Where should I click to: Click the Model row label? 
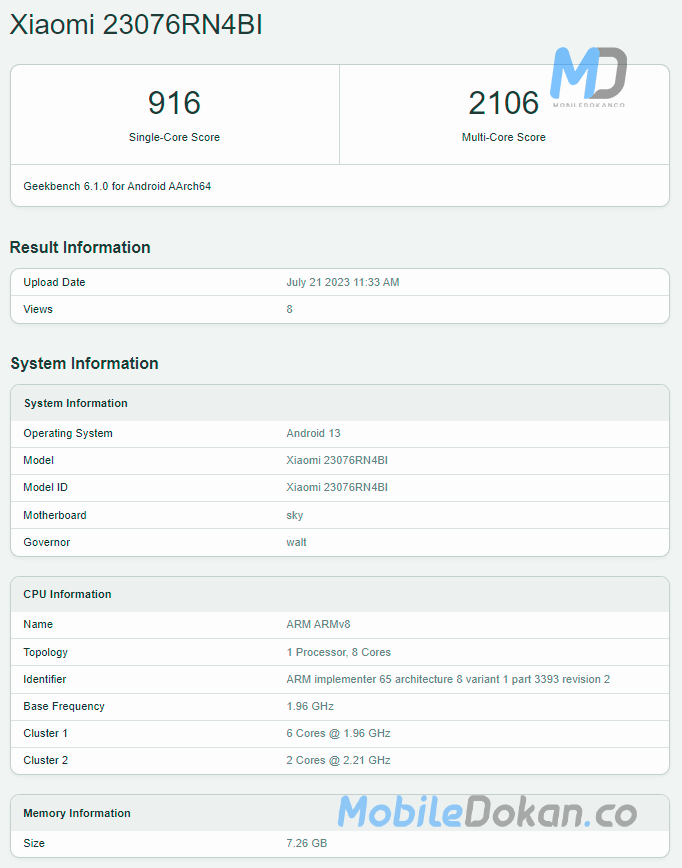38,461
